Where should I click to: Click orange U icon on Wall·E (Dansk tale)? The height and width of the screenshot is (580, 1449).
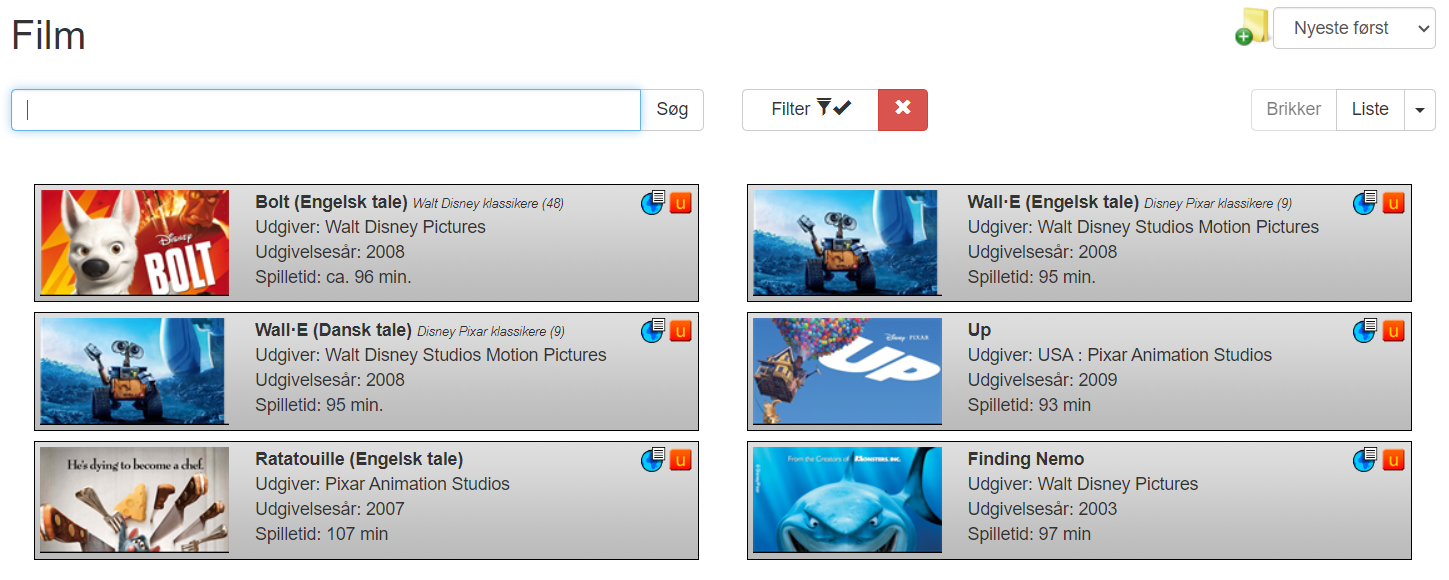[x=681, y=331]
